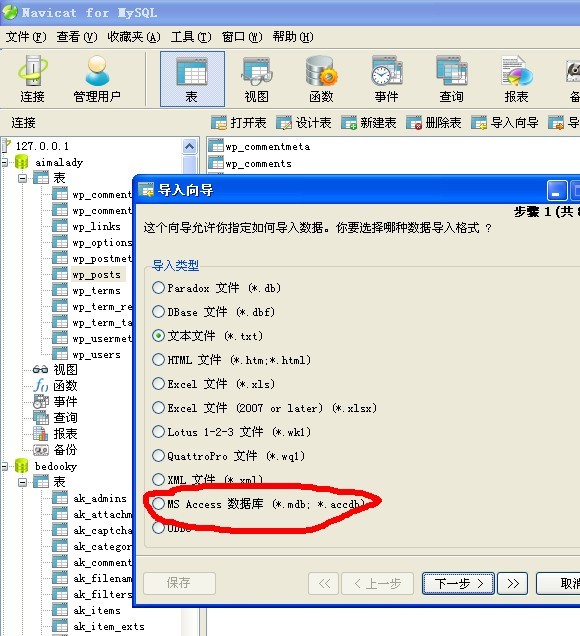The image size is (580, 636).
Task: Select wp_users table in tree
Action: 97,355
